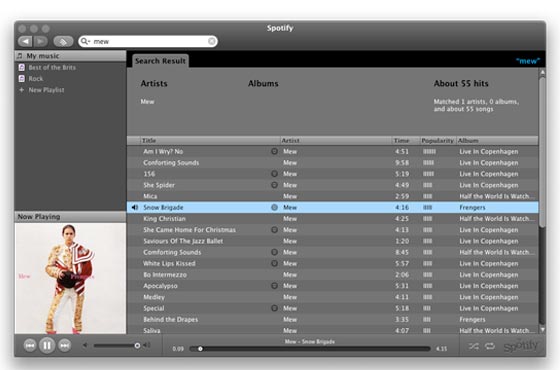Screen dimensions: 560x370
Task: Click the high volume speaker icon
Action: coord(146,345)
